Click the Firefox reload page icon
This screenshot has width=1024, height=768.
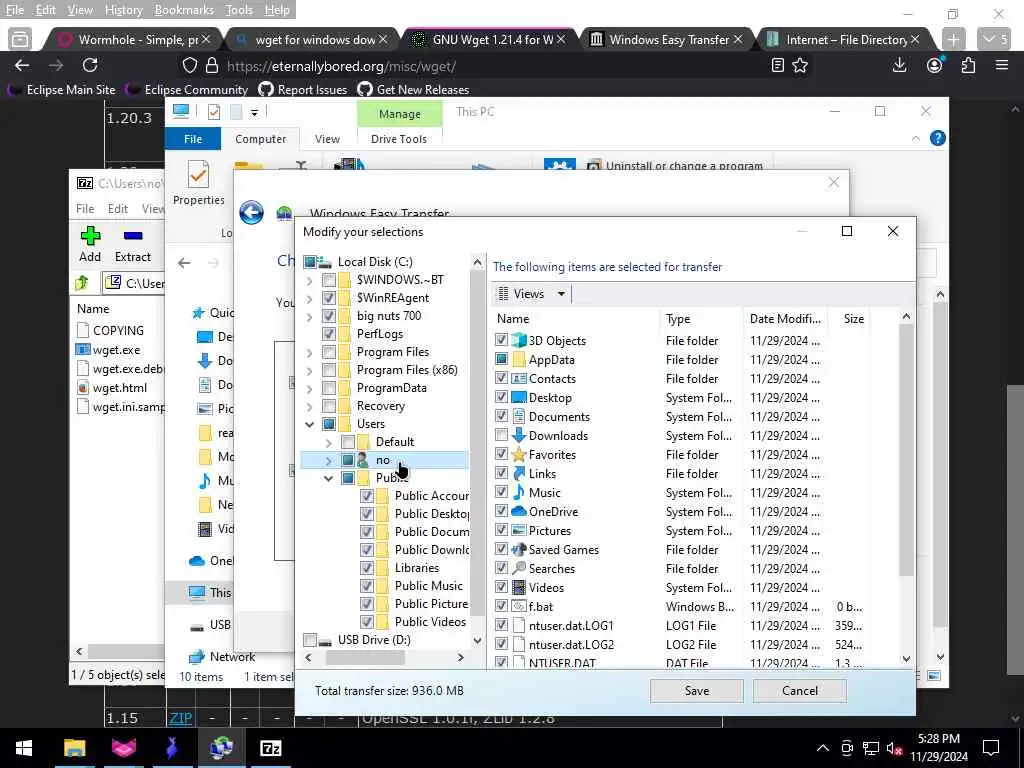point(90,65)
